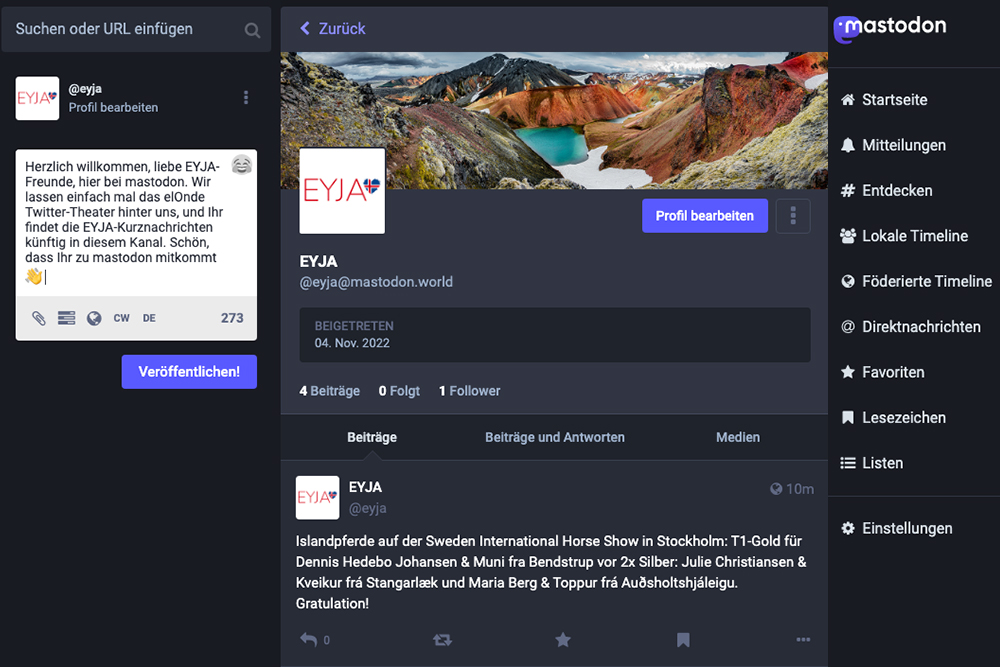
Task: Publish the post with Veröffentlichen!
Action: pyautogui.click(x=189, y=372)
